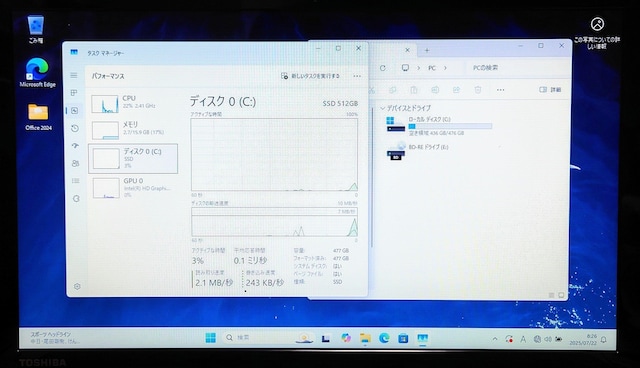Open the Processes page icon in Task Manager
This screenshot has width=640, height=368.
point(74,93)
